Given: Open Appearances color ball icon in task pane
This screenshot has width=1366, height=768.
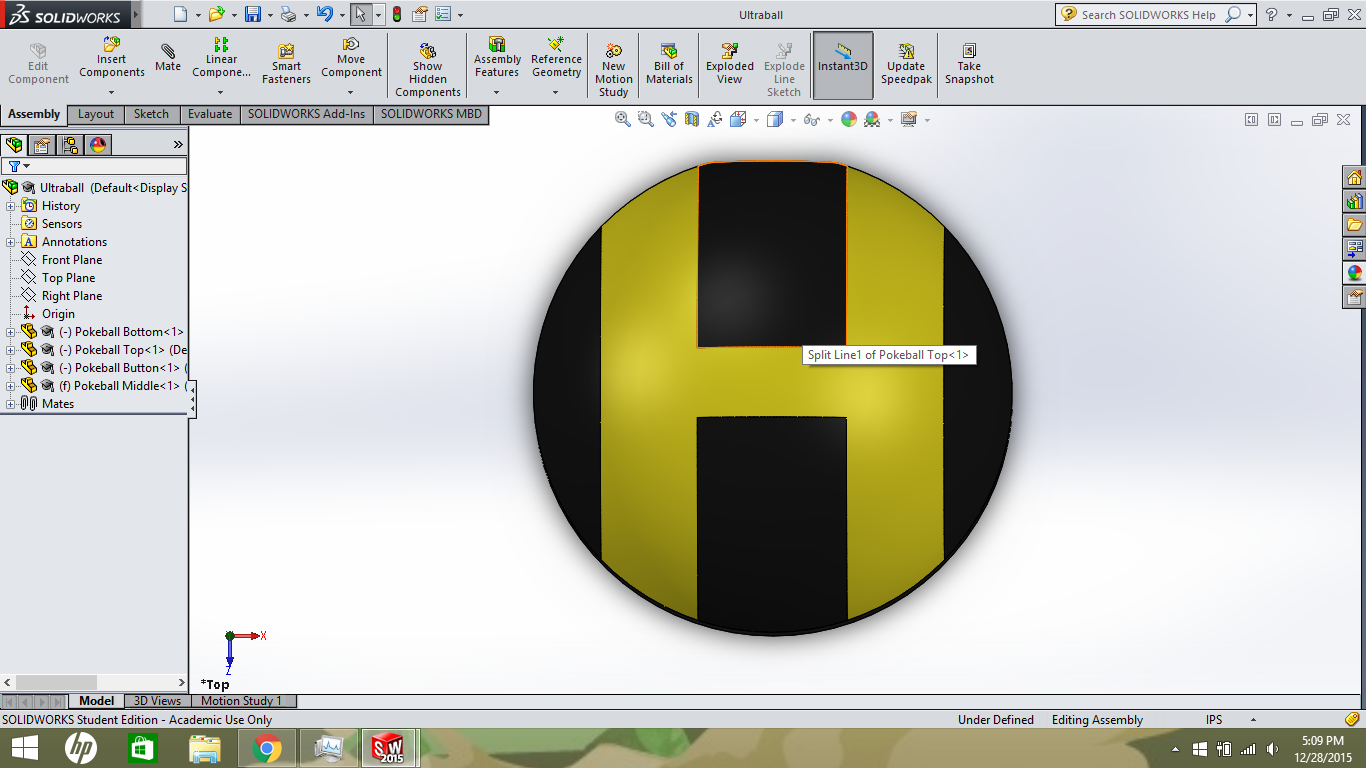Looking at the screenshot, I should click(1355, 273).
